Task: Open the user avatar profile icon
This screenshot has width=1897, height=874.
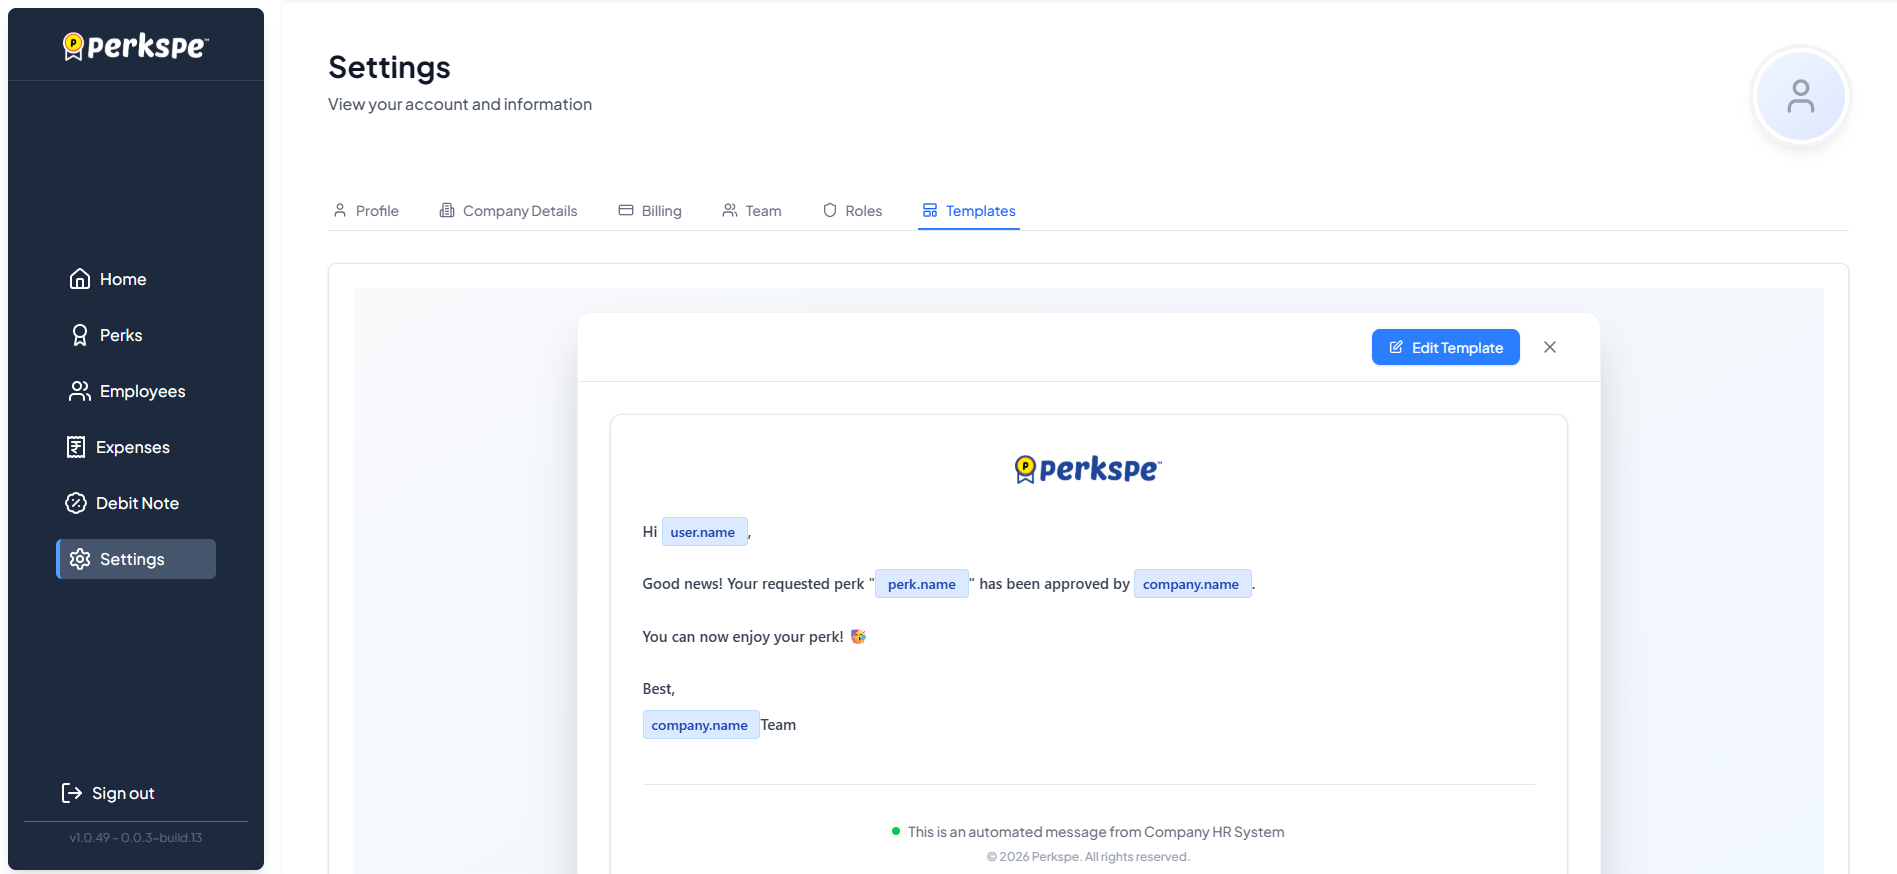Action: tap(1800, 97)
